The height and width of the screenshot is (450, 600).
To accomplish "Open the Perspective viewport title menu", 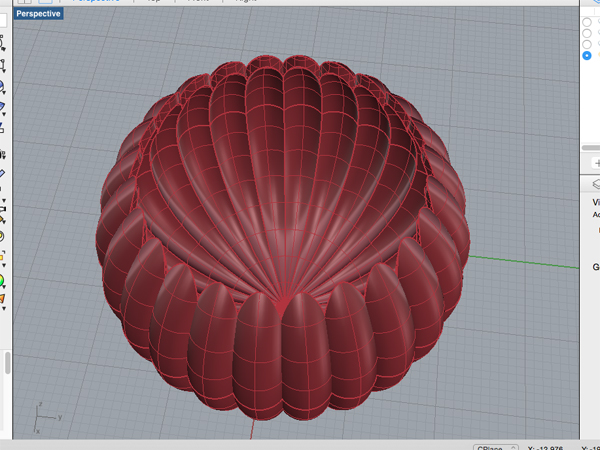I will click(39, 14).
